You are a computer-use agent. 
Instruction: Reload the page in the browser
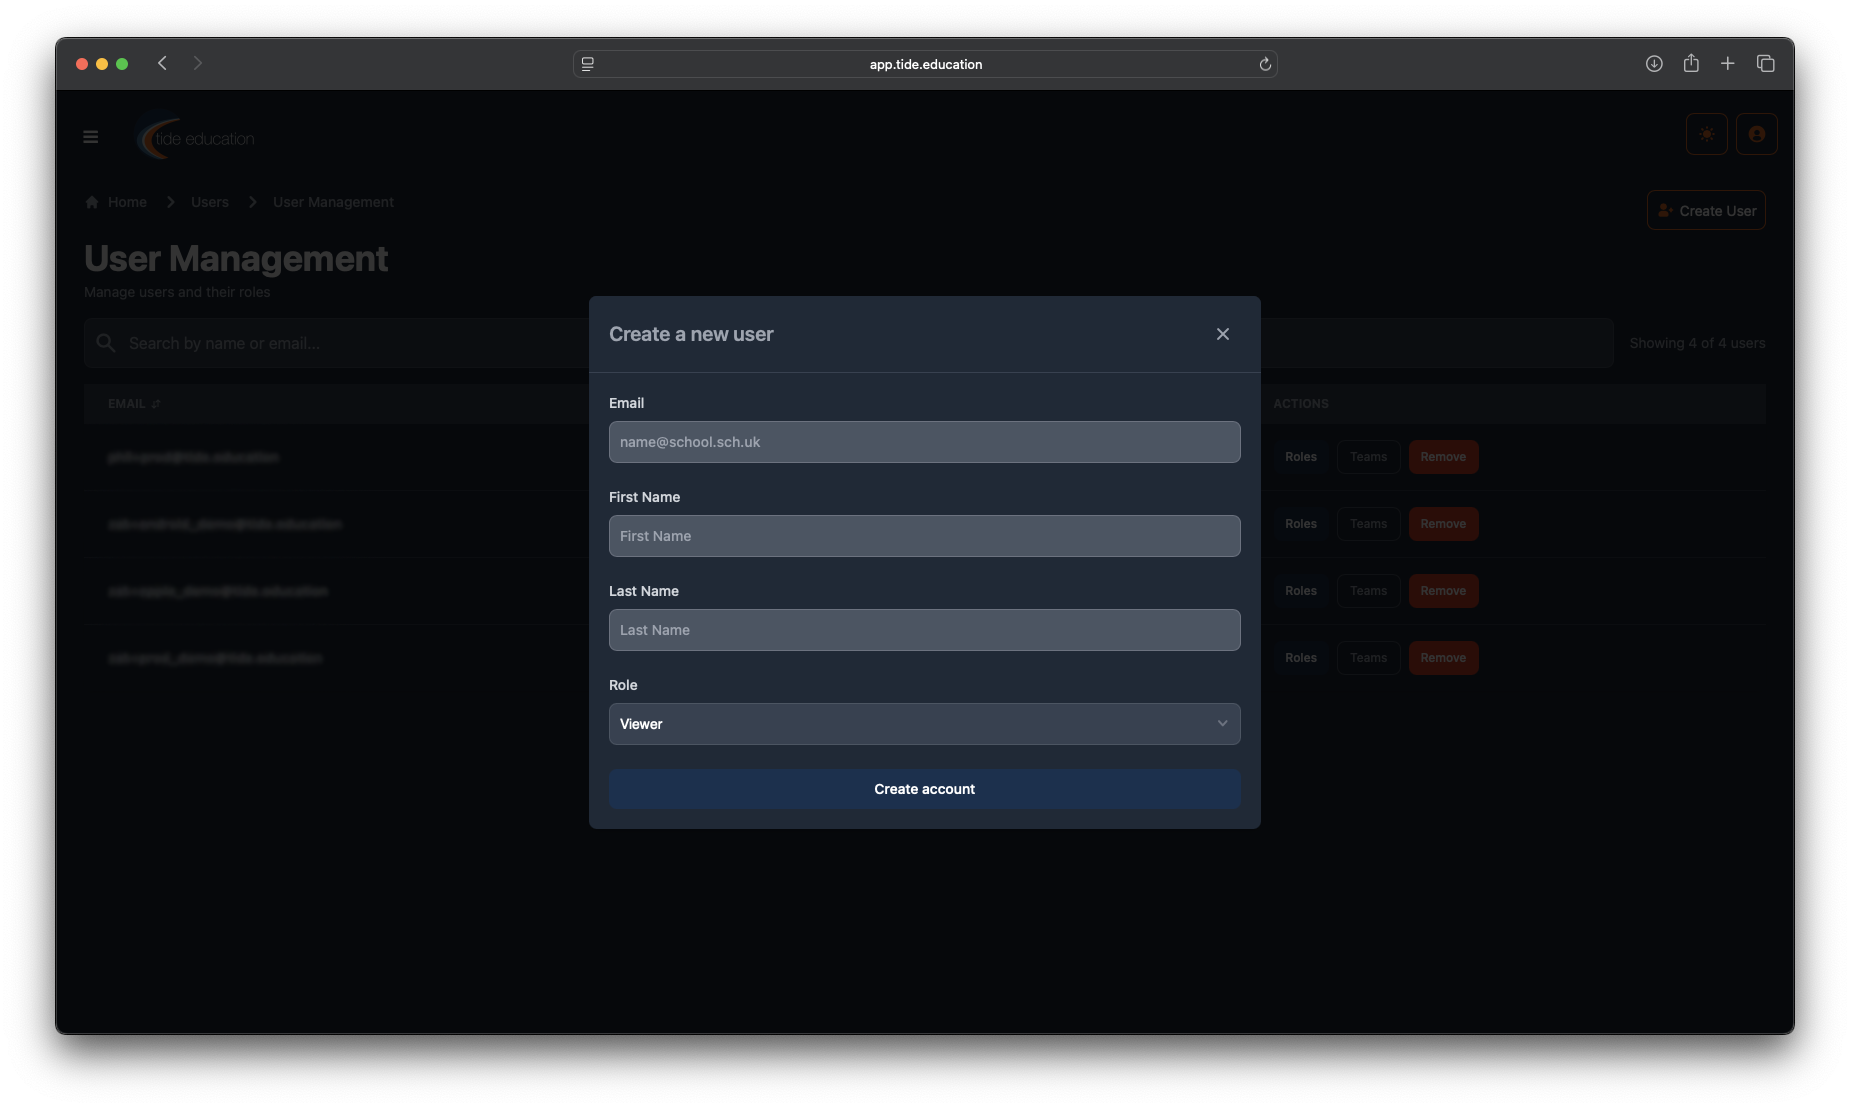(1265, 64)
